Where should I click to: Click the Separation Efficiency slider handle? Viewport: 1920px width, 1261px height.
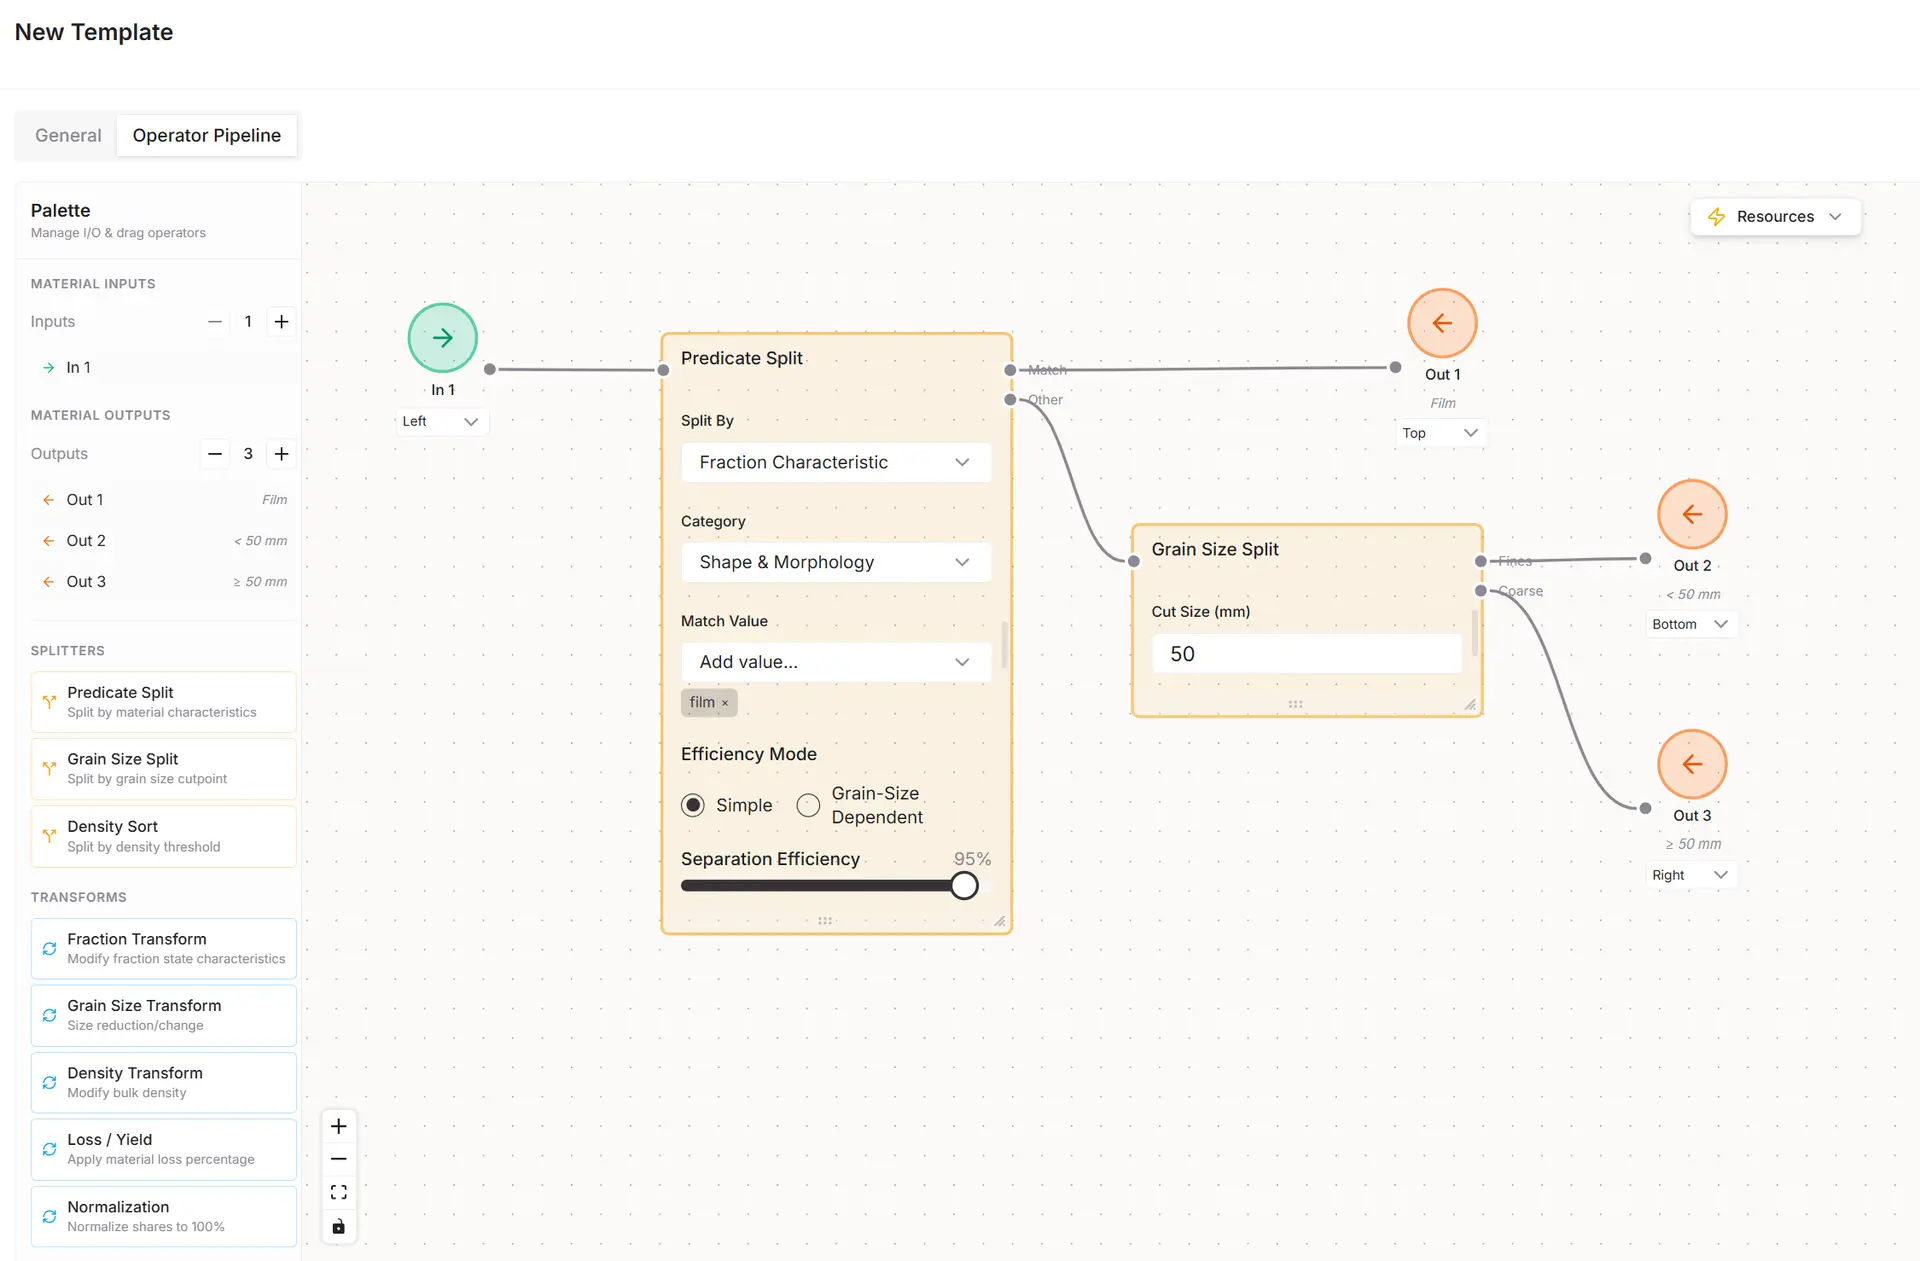(x=964, y=886)
